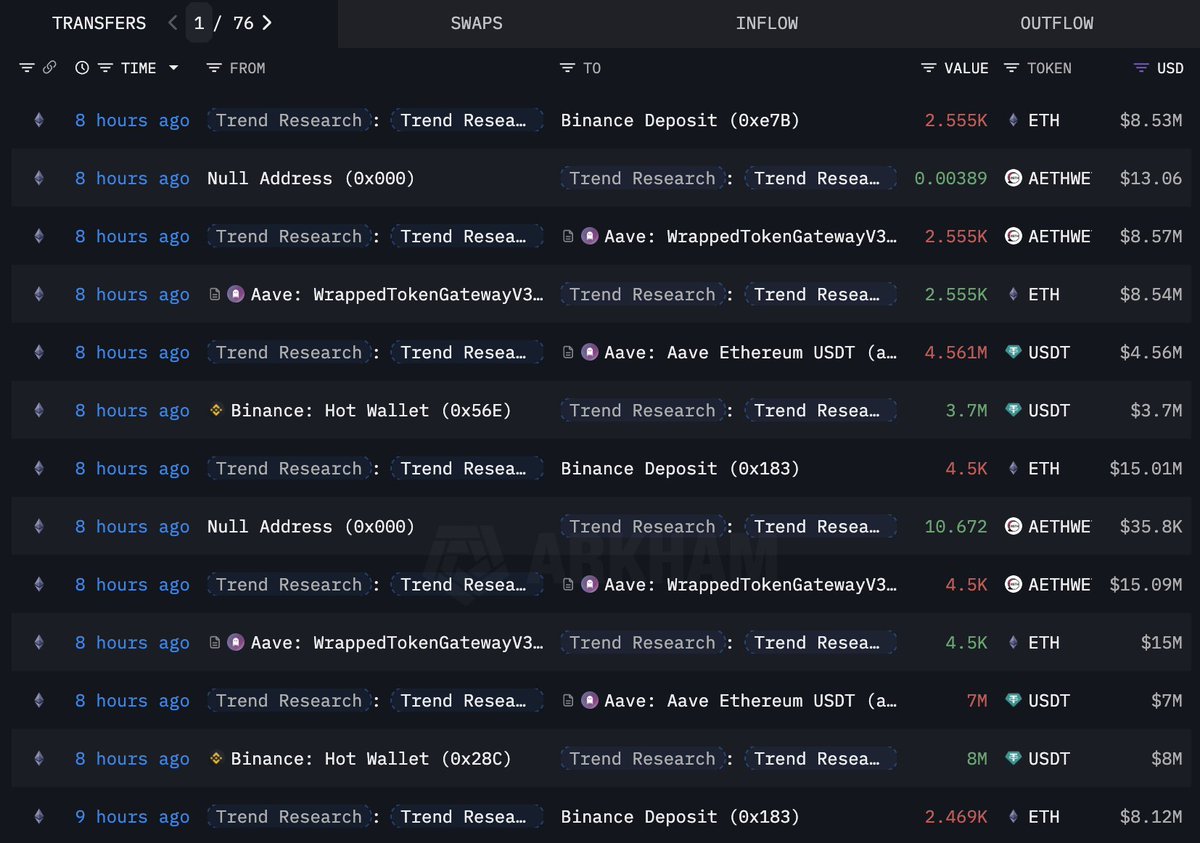Click the value 0.00389 AETHWE
1200x843 pixels.
pos(951,178)
